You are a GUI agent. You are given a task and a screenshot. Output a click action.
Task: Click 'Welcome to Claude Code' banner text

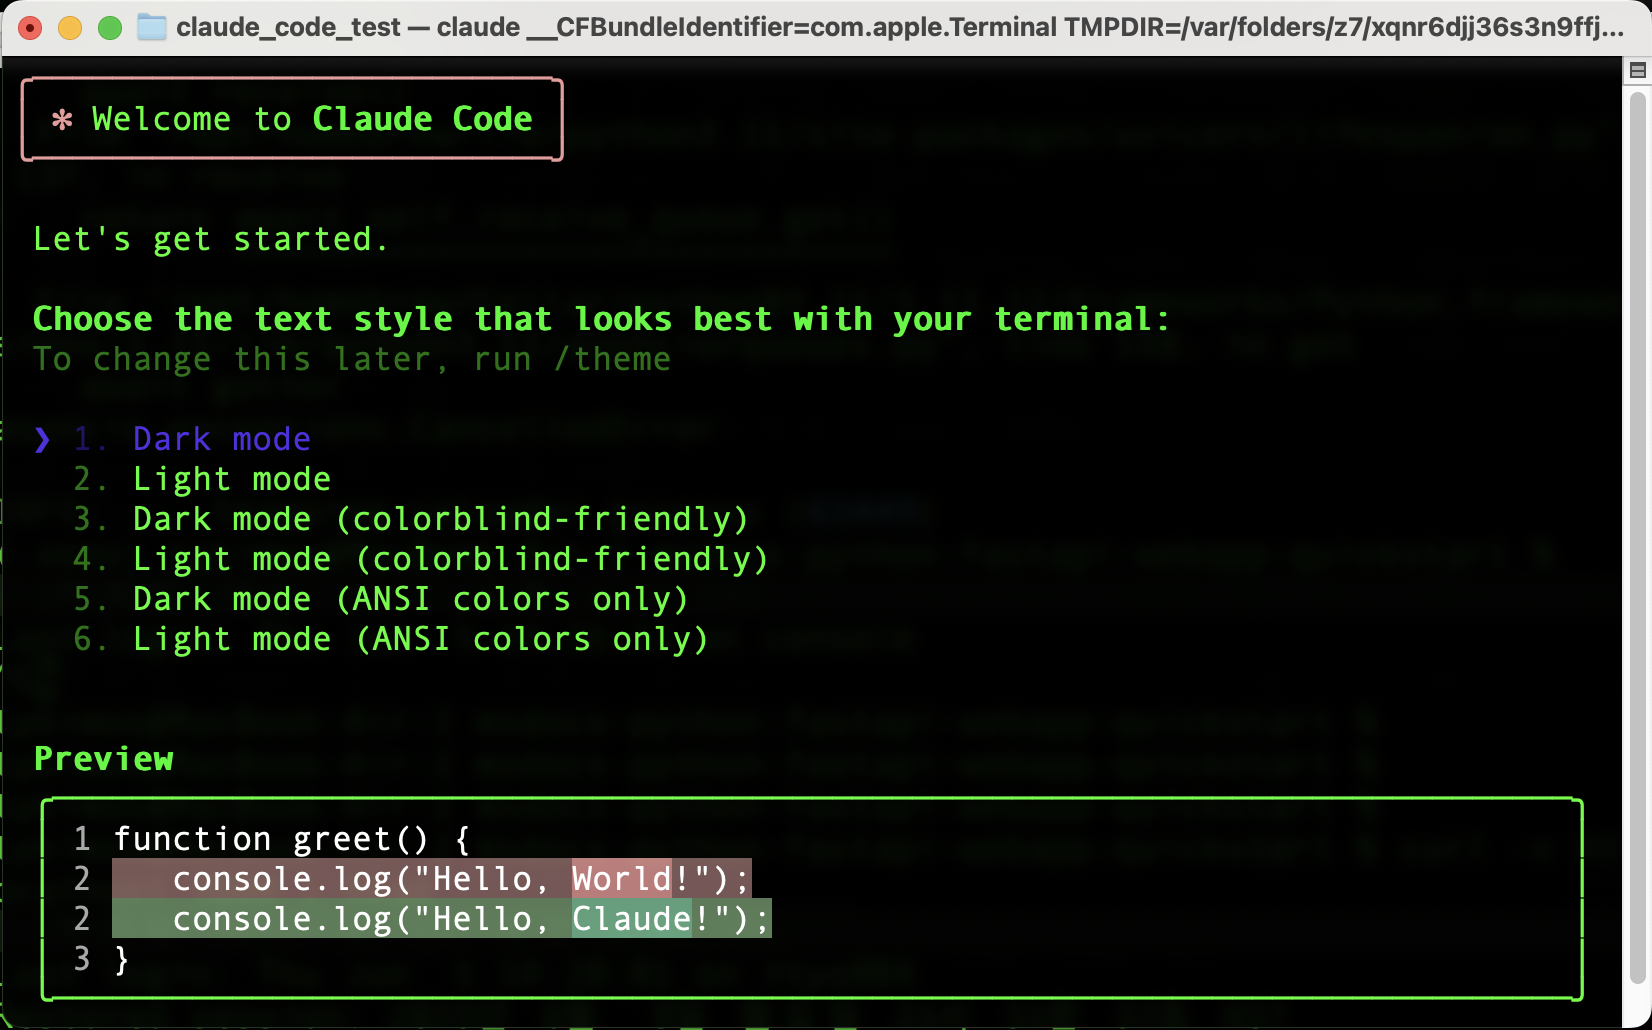tap(312, 119)
